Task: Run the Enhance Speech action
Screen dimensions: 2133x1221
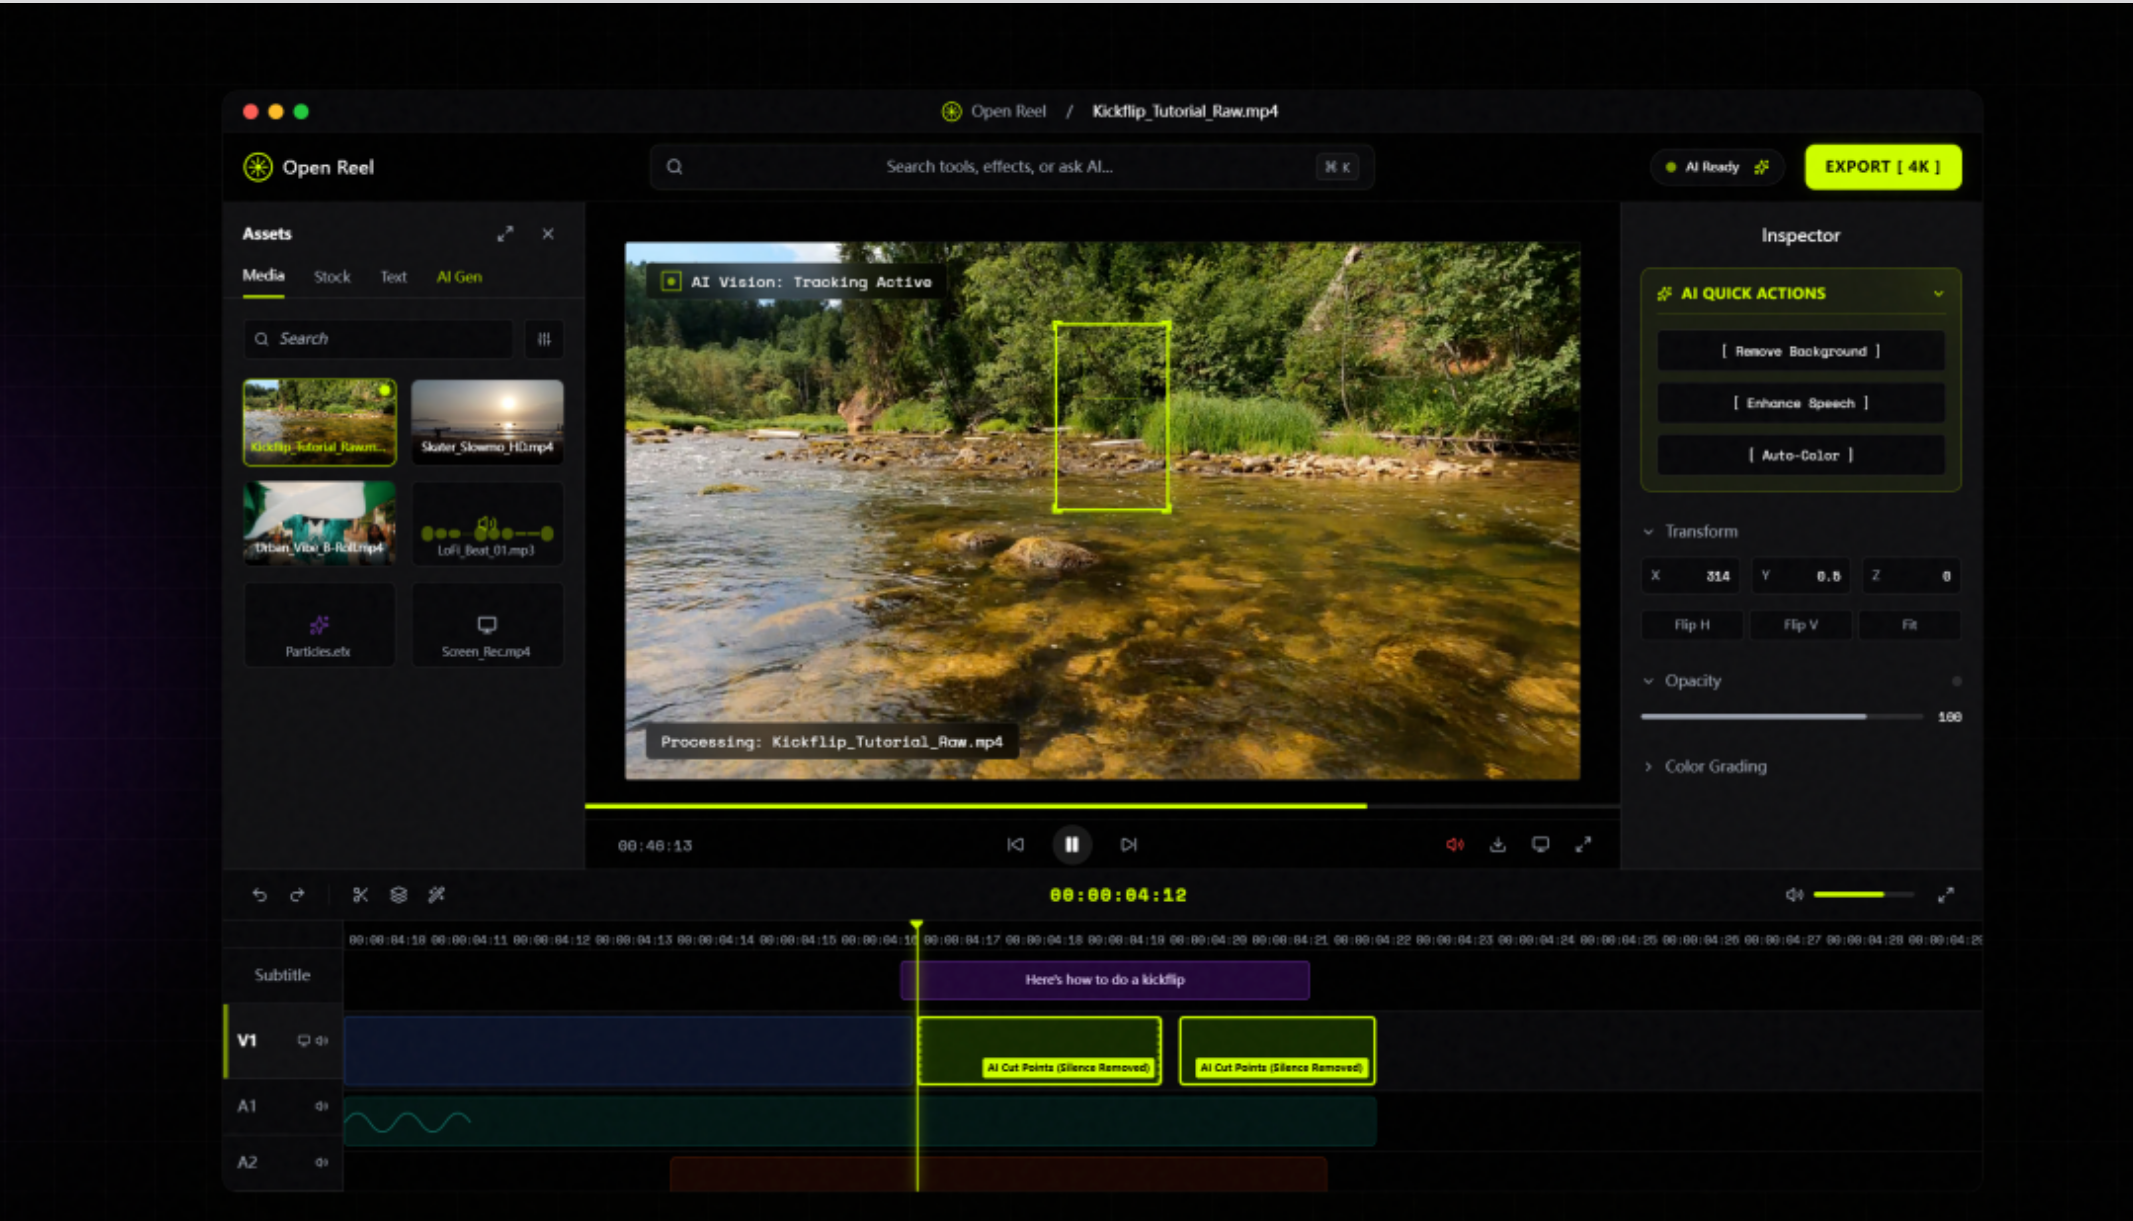Action: (1801, 403)
